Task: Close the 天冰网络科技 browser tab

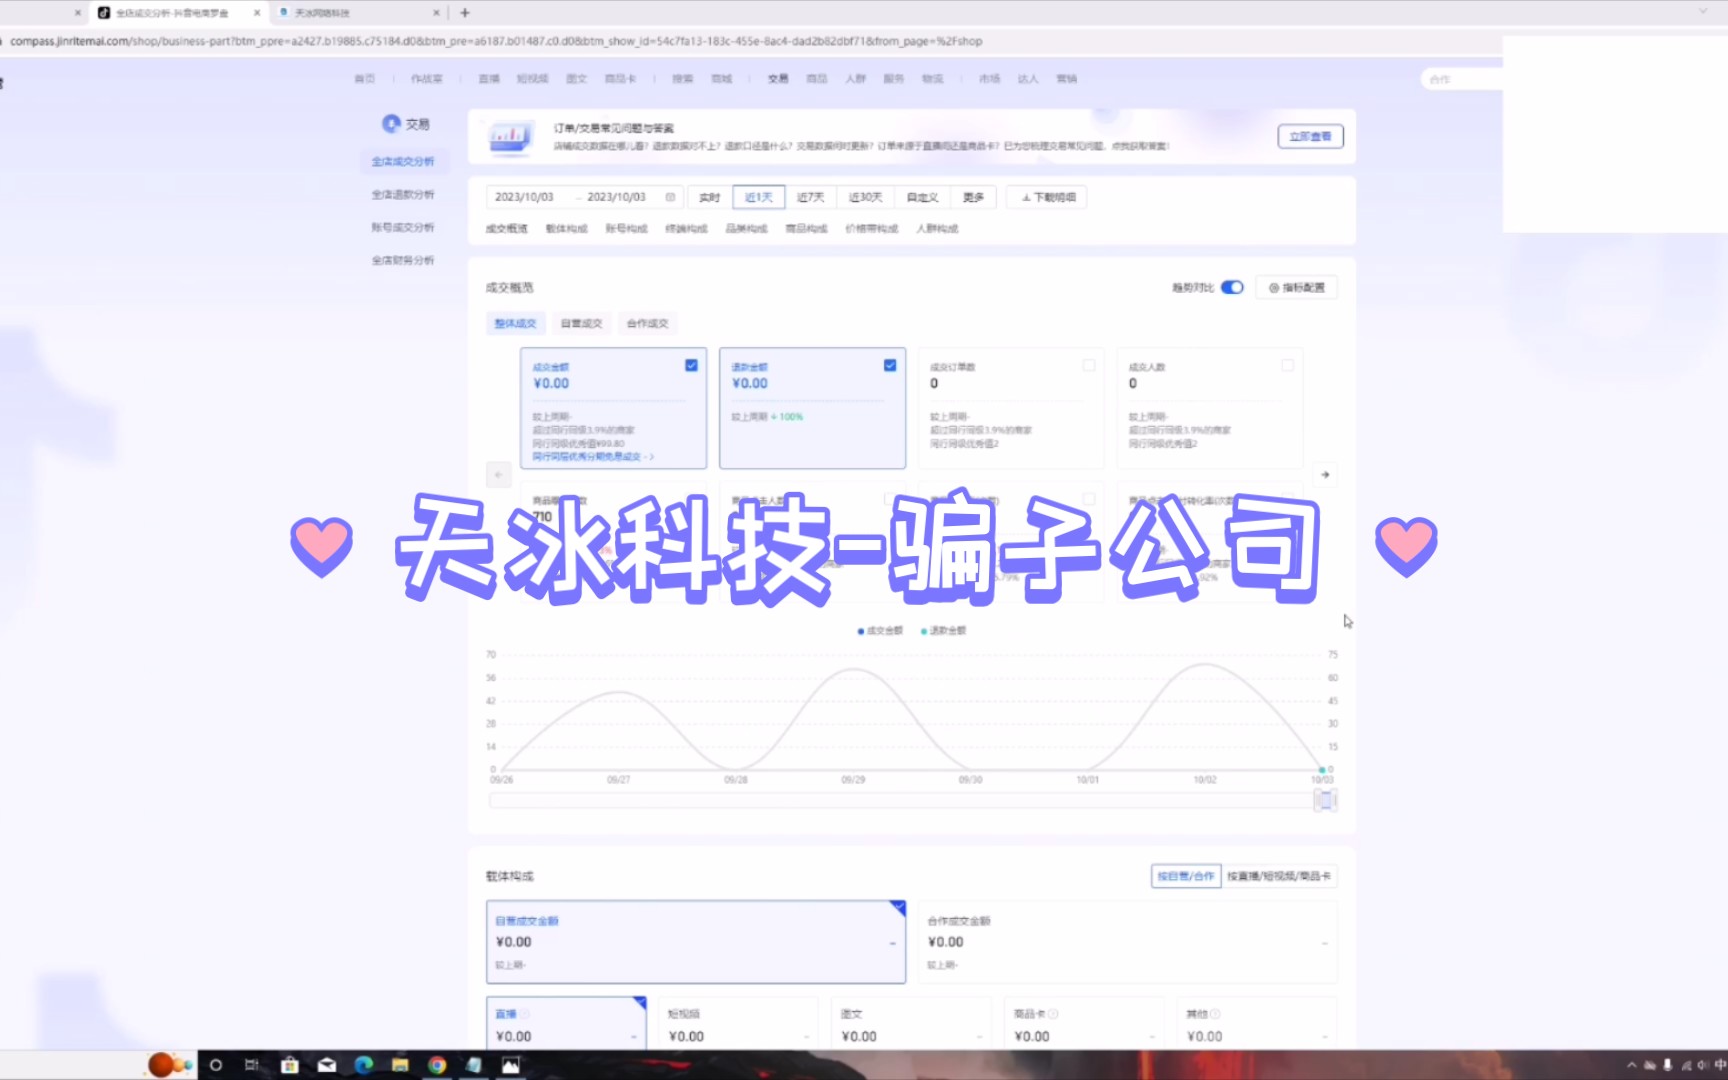Action: [x=436, y=13]
